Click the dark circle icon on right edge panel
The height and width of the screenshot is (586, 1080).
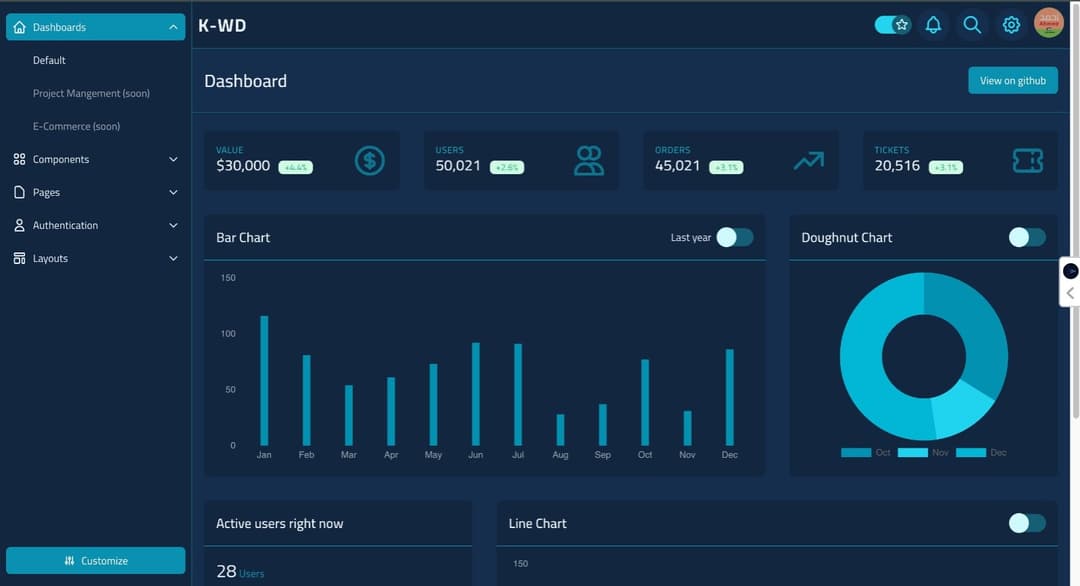[1070, 271]
